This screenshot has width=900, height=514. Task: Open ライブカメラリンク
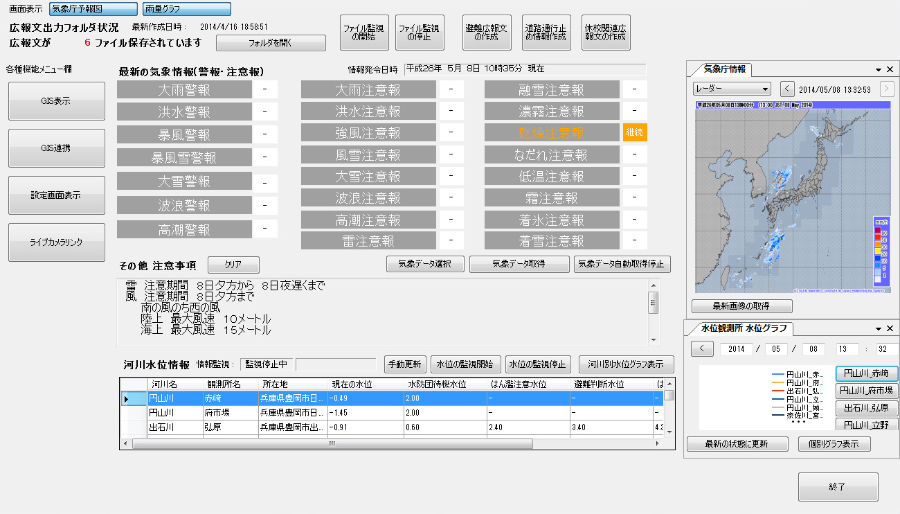click(56, 242)
